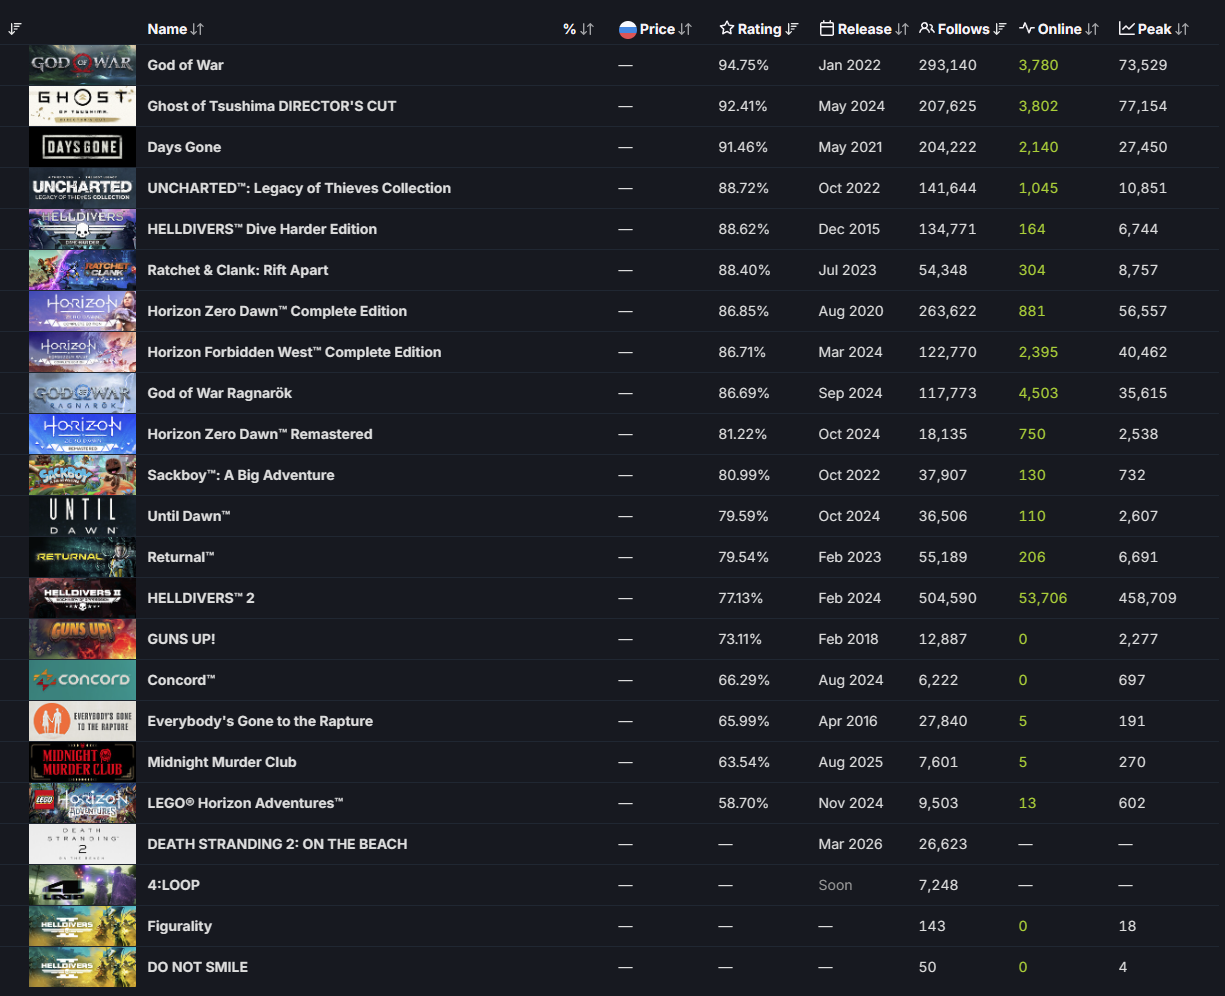Viewport: 1225px width, 996px height.
Task: Open Horizon Zero Dawn Remastered link
Action: (260, 434)
